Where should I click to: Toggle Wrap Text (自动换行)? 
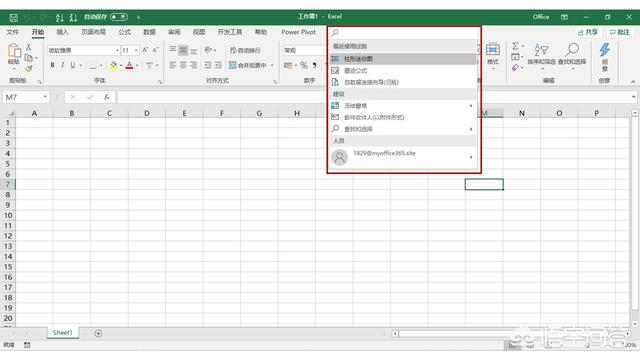[x=245, y=50]
